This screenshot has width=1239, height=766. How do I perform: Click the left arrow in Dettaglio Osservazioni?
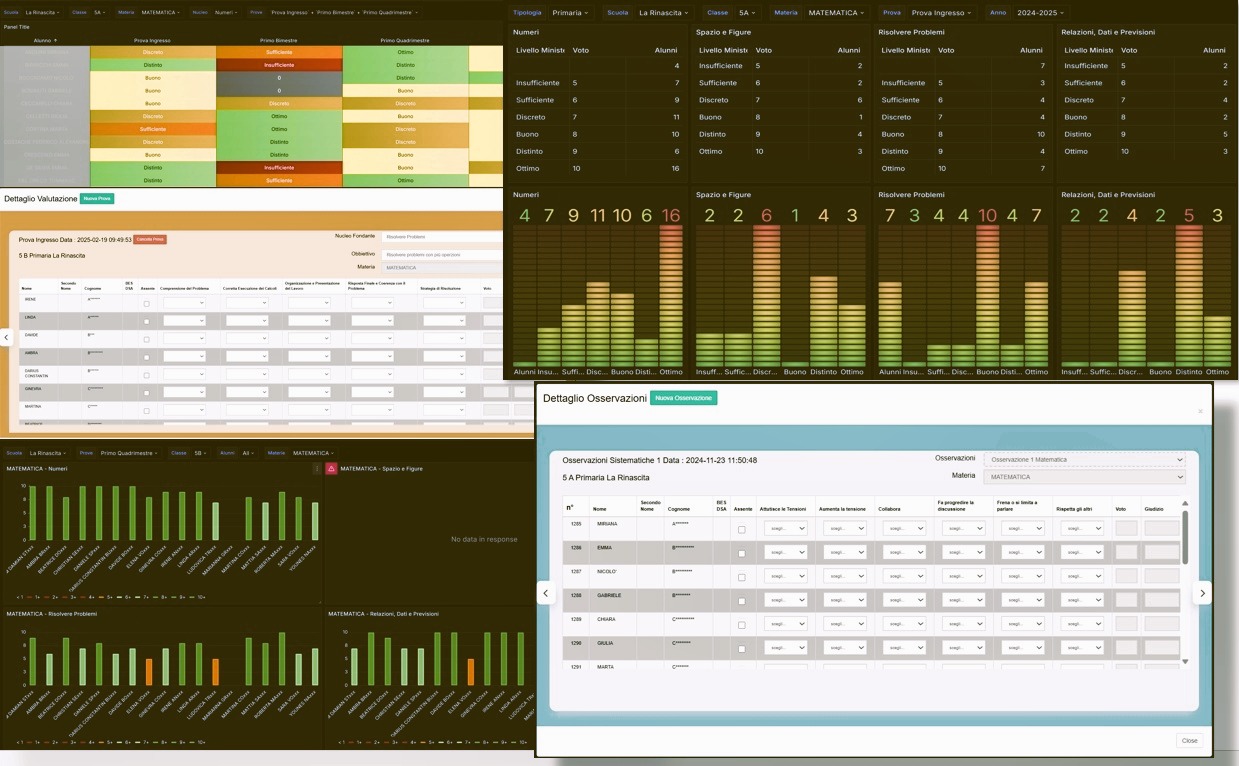[x=545, y=593]
